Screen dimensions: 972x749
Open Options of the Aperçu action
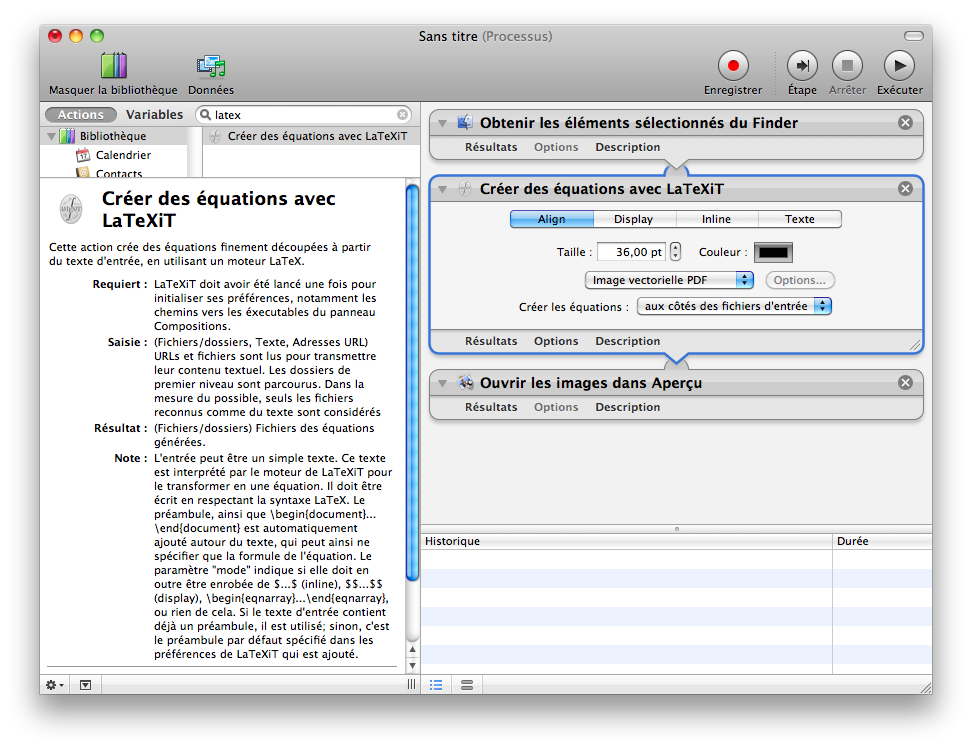pos(556,407)
